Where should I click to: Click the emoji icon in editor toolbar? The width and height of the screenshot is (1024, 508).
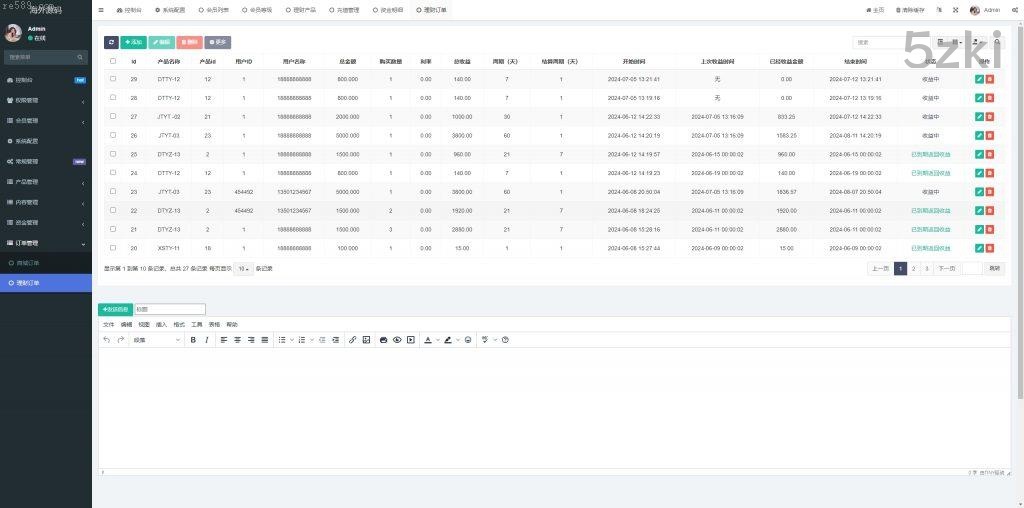[x=467, y=340]
